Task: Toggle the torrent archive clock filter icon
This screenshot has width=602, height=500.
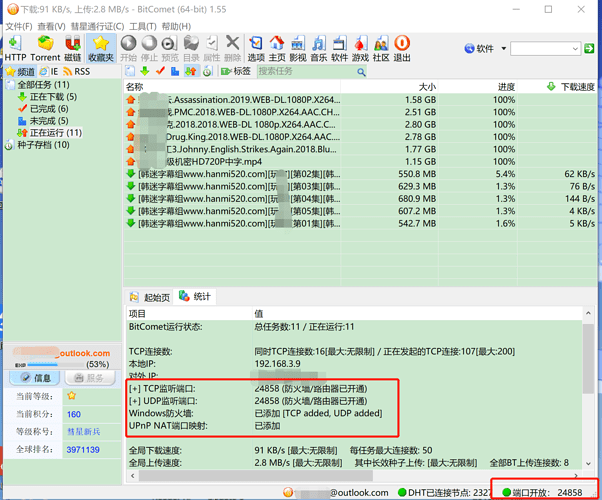Action: (x=208, y=71)
